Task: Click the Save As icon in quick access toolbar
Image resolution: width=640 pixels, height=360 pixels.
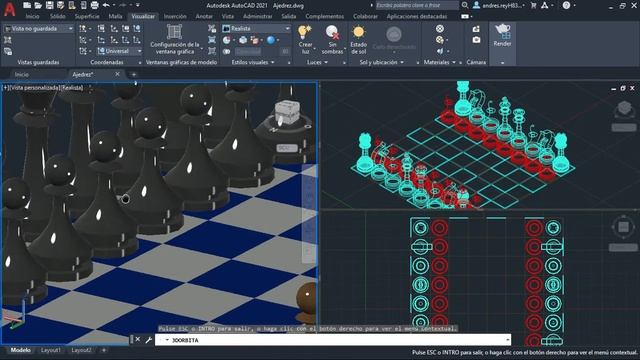Action: click(x=60, y=5)
